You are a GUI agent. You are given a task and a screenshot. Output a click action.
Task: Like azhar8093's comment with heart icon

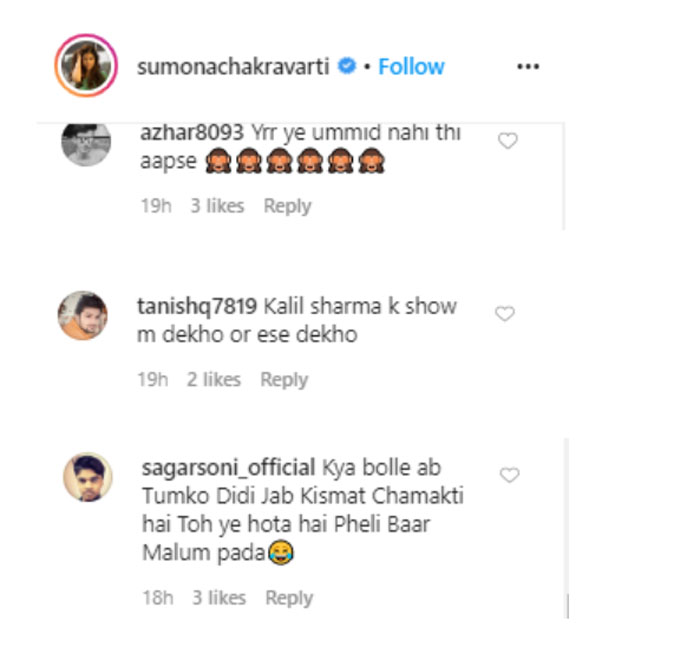[x=508, y=141]
